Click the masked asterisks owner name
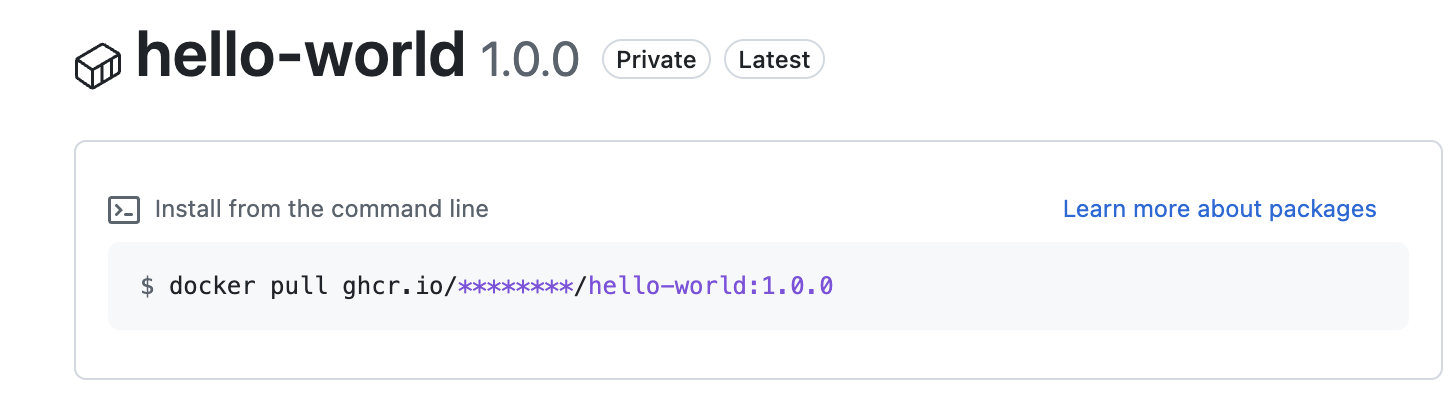The height and width of the screenshot is (406, 1456). [515, 287]
